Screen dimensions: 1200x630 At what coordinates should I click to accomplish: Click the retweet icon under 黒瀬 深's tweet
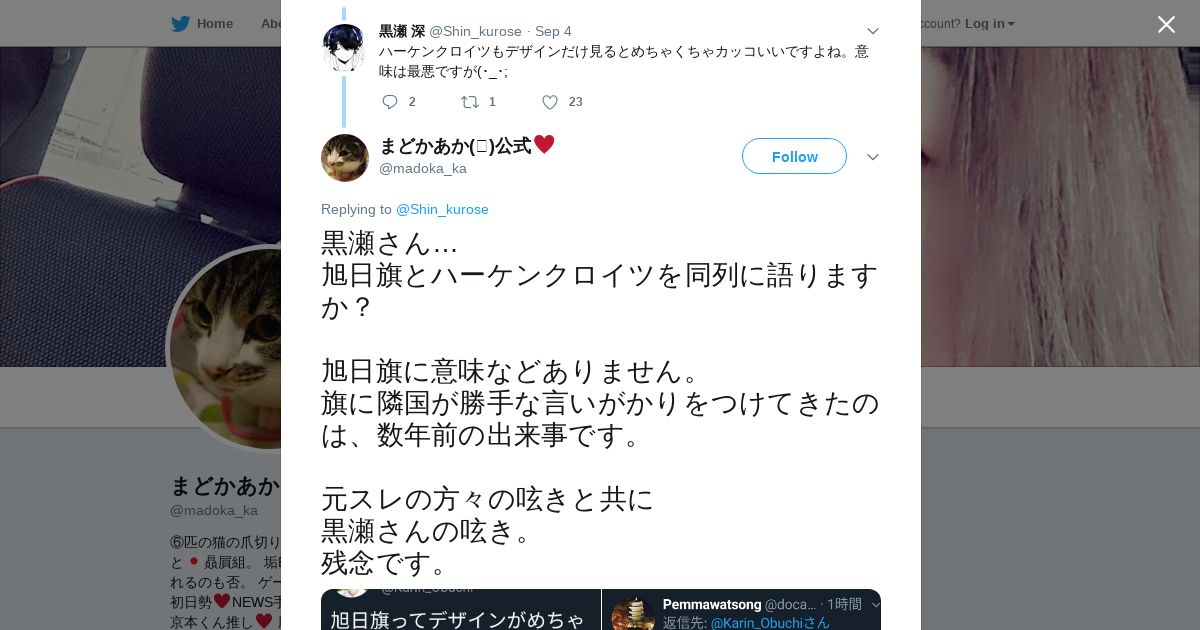tap(470, 102)
